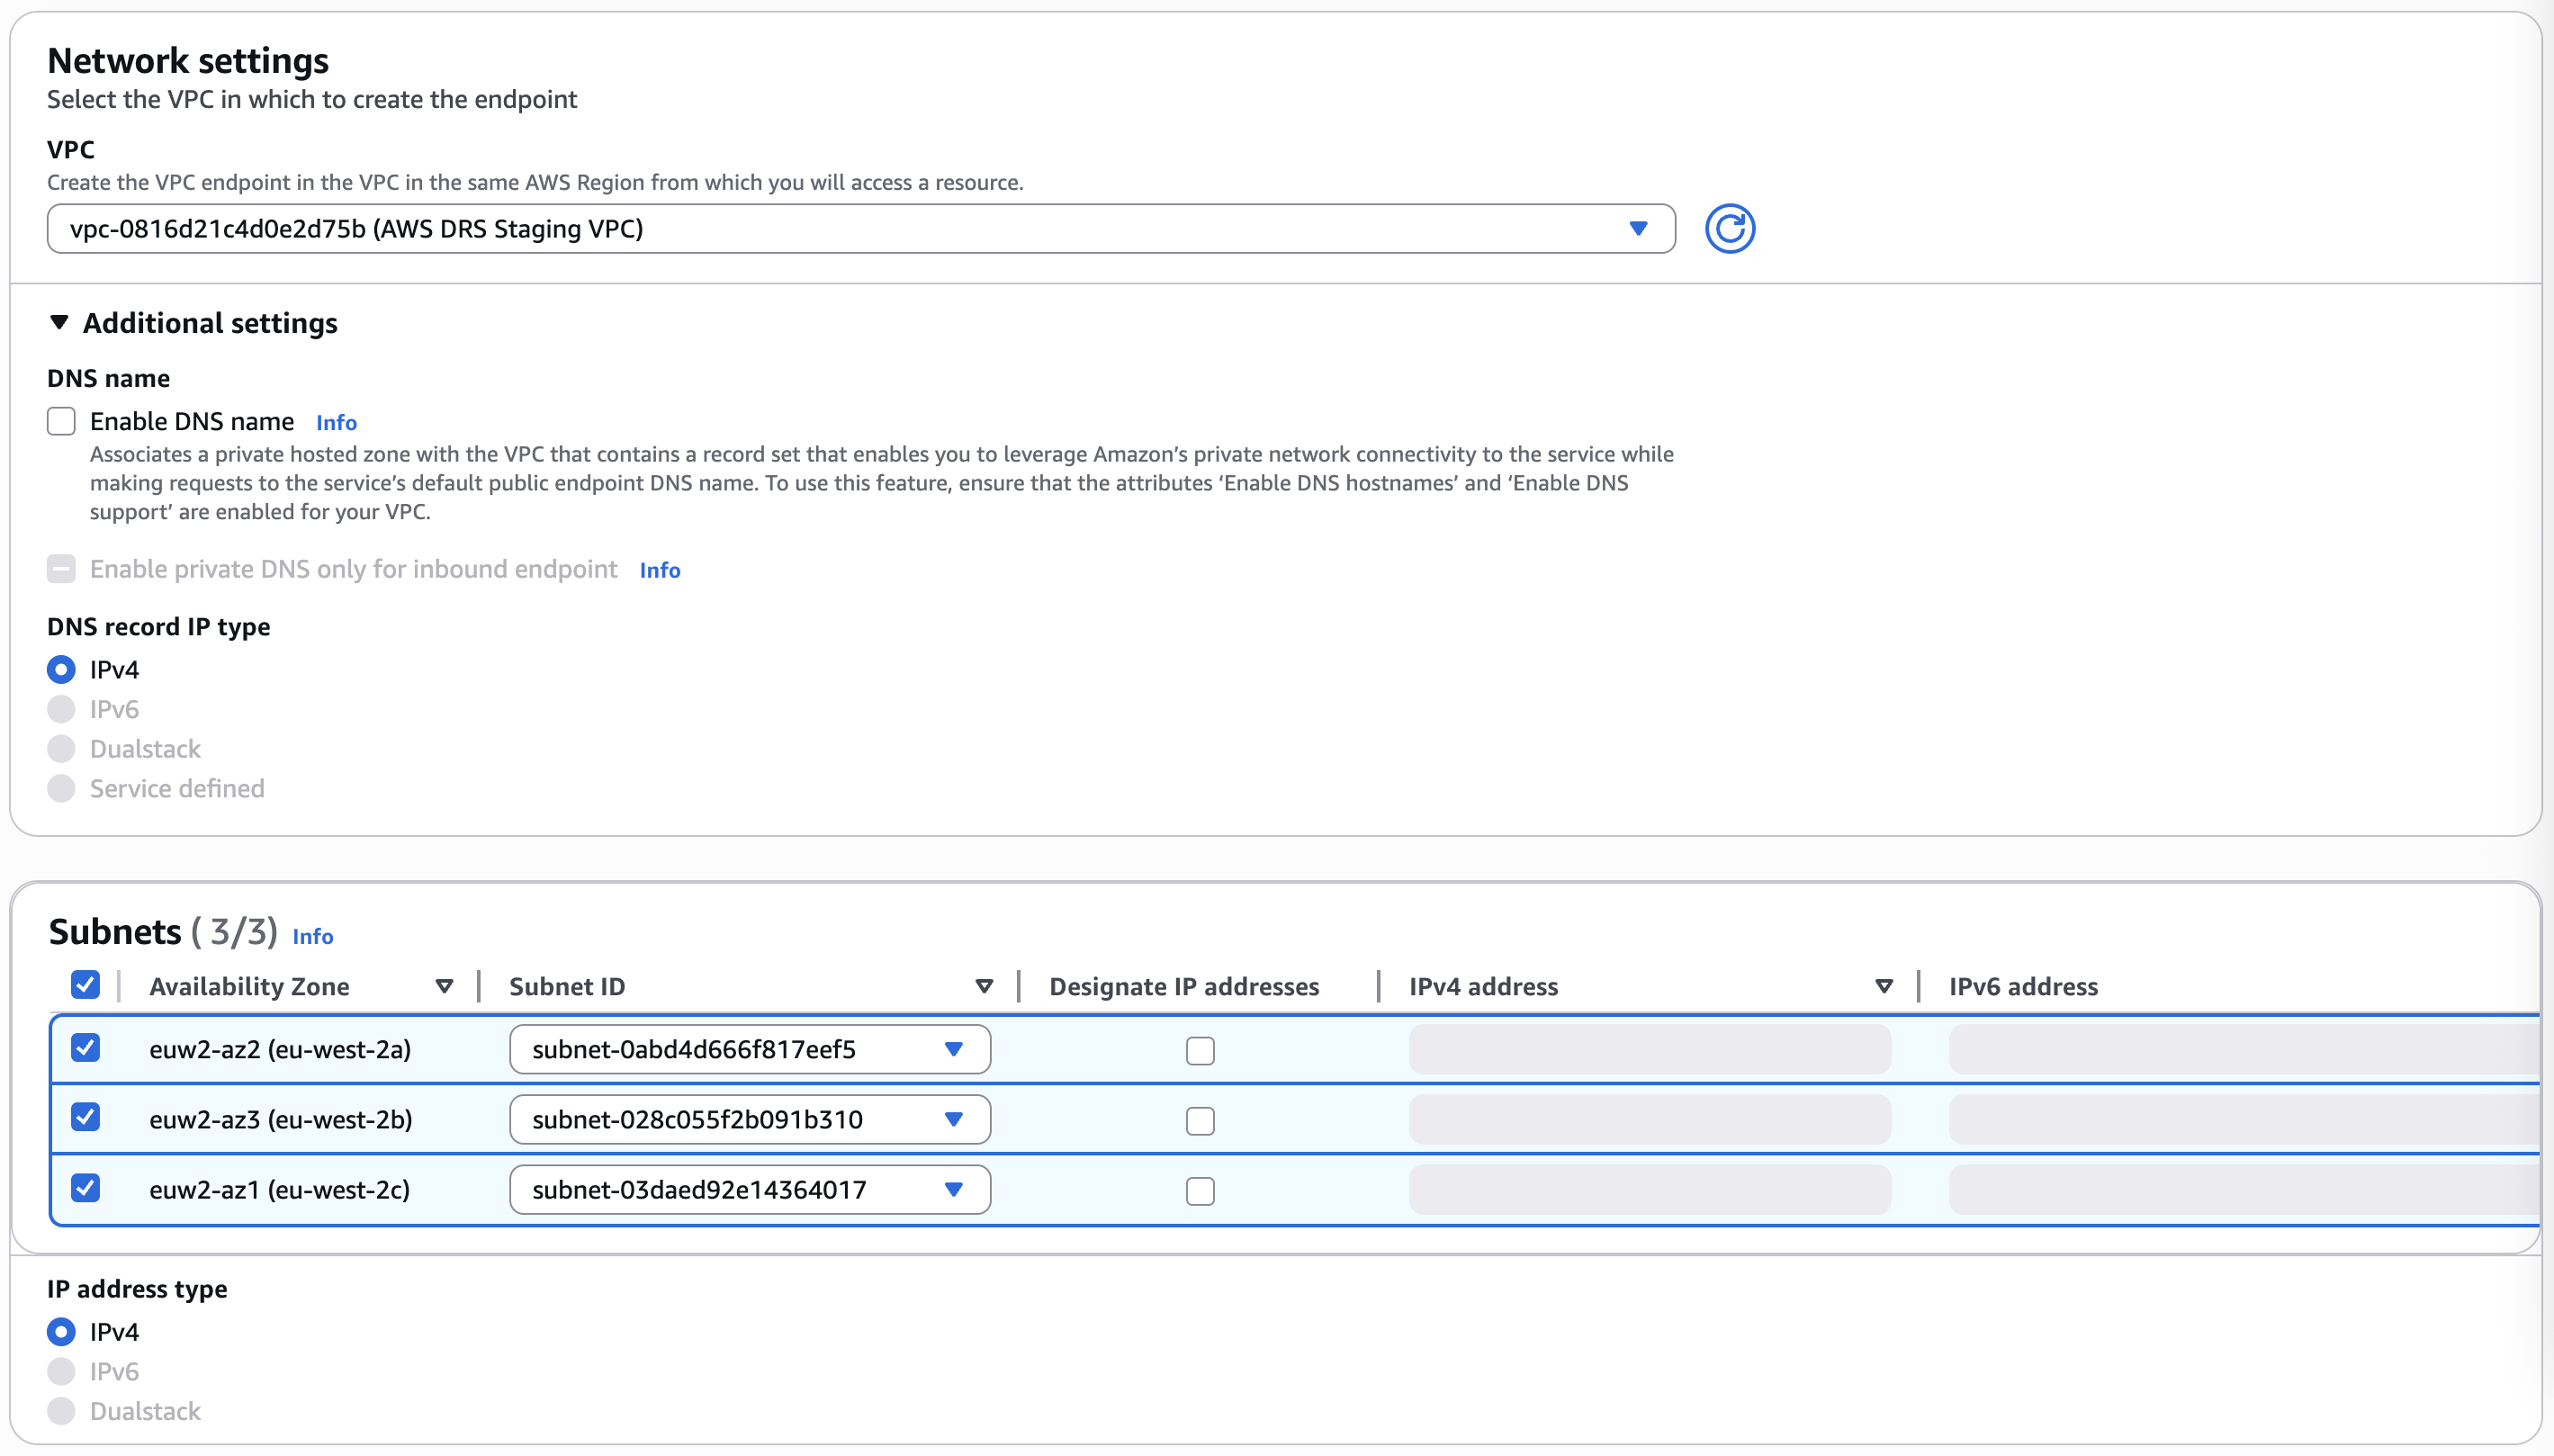Choose Dualstack under IP address type
This screenshot has width=2554, height=1456.
pos(61,1410)
